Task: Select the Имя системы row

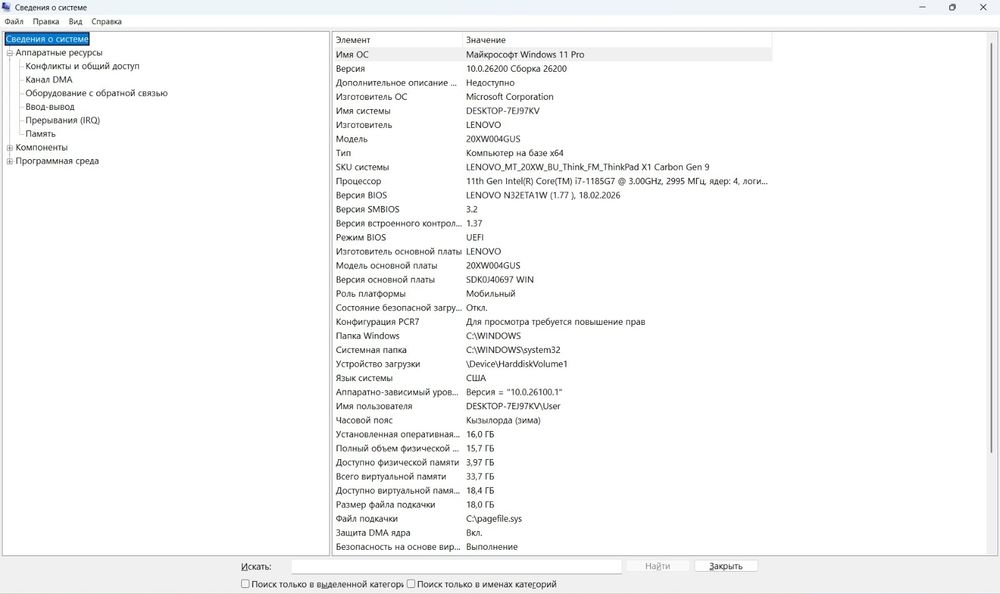Action: click(552, 111)
